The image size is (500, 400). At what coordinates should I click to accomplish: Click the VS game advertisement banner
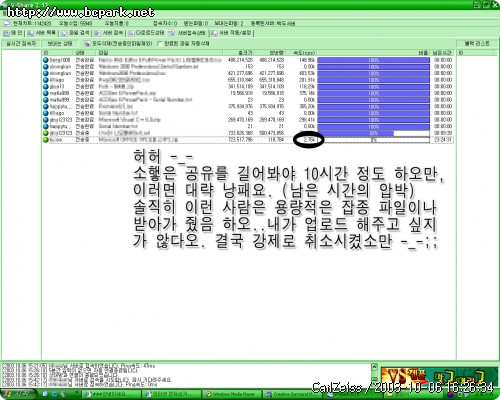coord(439,376)
